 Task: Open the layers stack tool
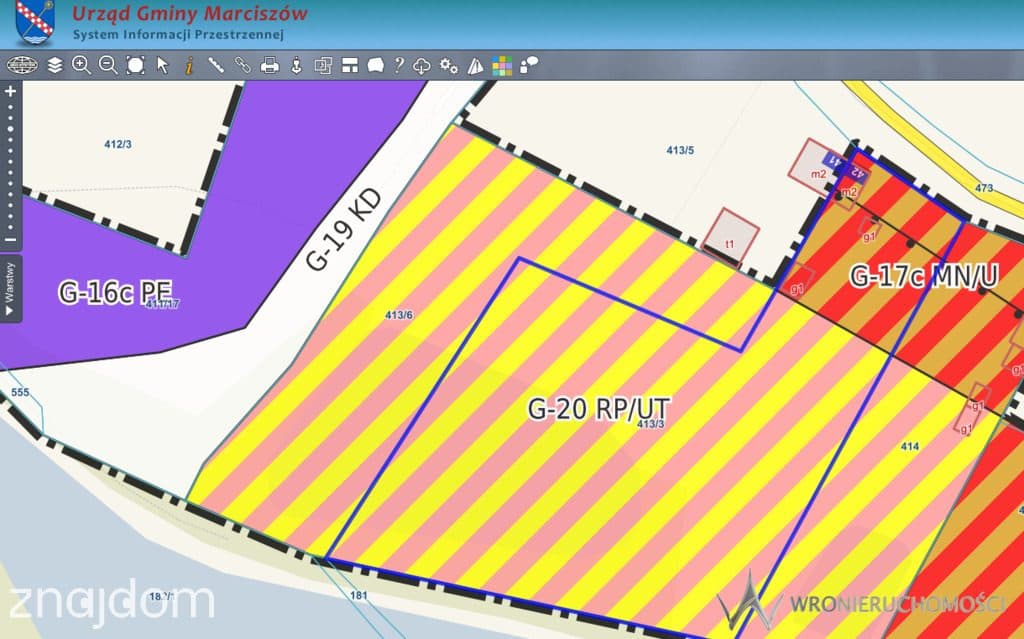tap(56, 65)
